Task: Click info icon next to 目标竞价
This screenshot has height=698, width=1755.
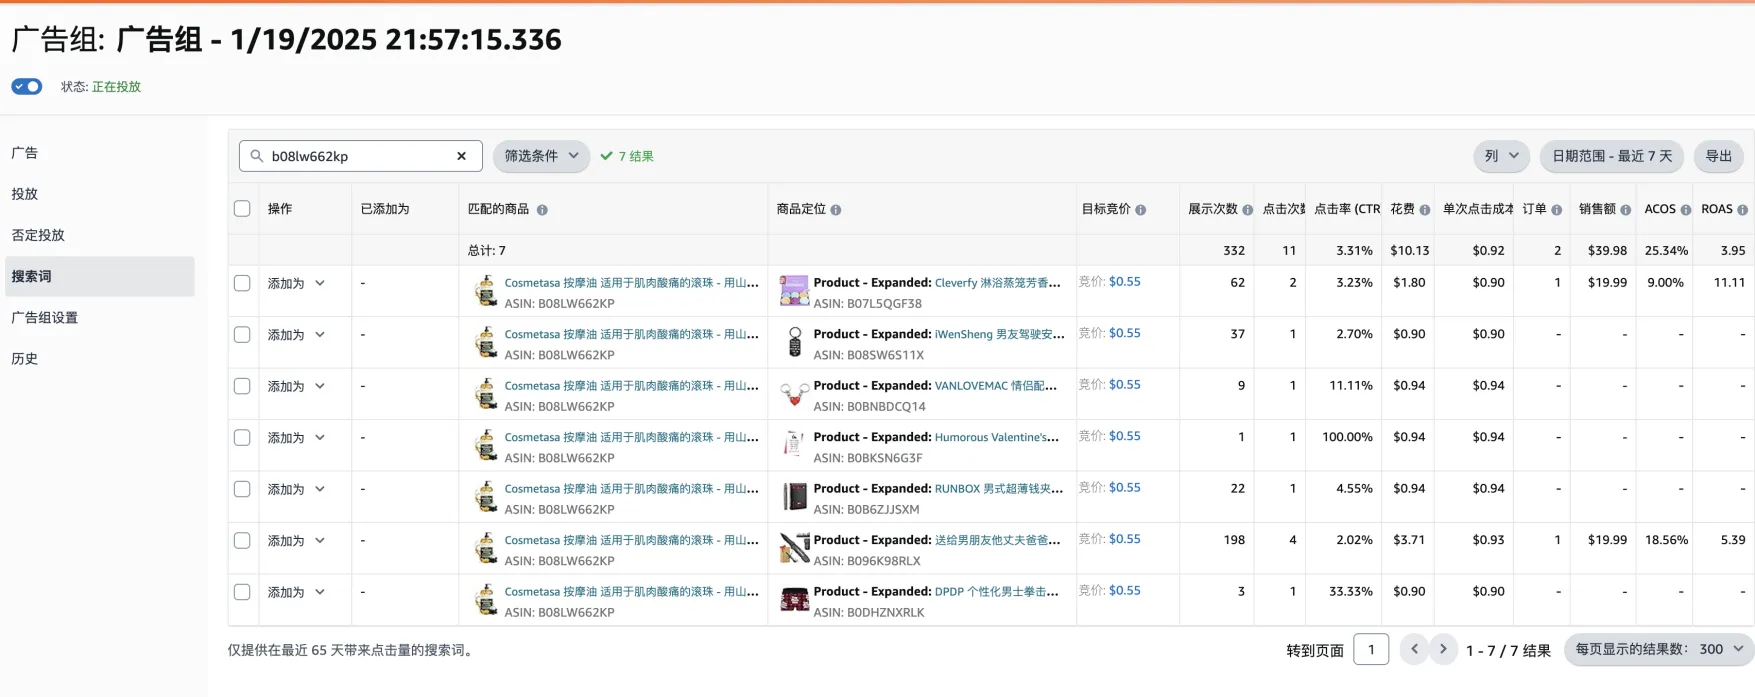Action: [1141, 210]
